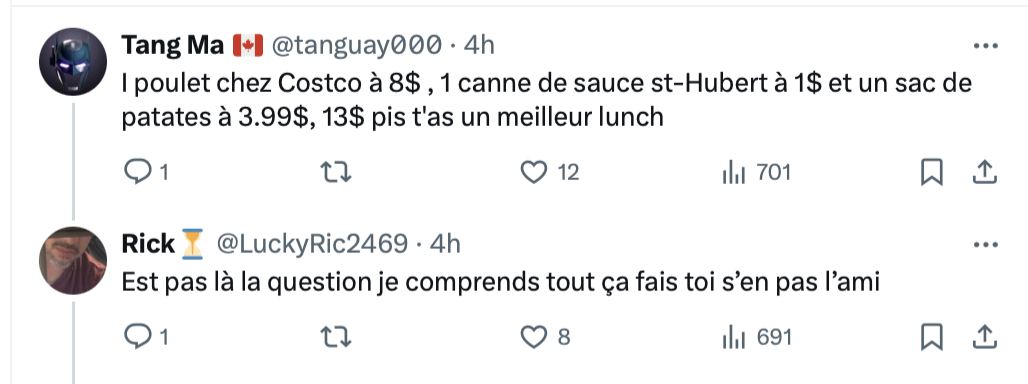Reply to Rick's tweet
The image size is (1028, 384).
146,337
